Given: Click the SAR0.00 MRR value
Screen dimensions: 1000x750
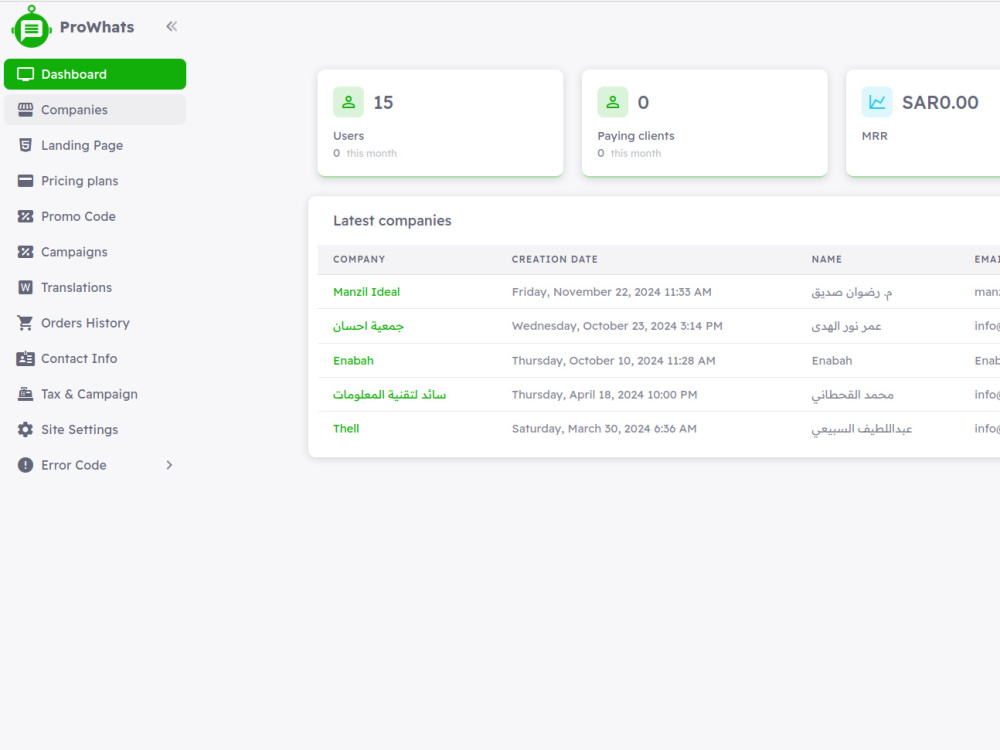Looking at the screenshot, I should pos(940,102).
